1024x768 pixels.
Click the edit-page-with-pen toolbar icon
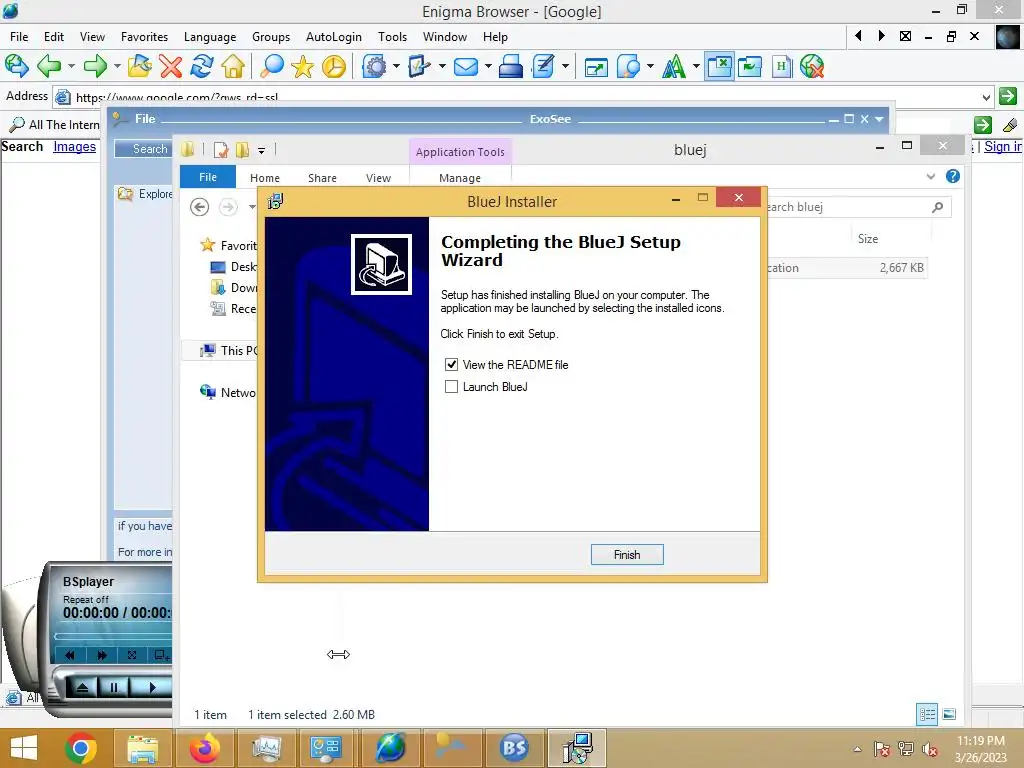point(543,66)
